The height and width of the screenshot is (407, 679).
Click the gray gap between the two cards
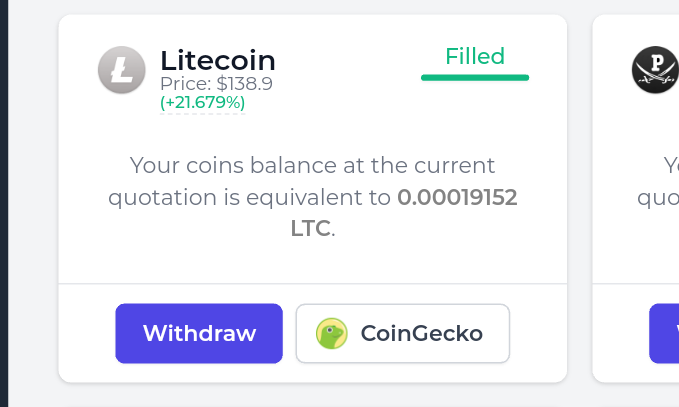pyautogui.click(x=580, y=200)
